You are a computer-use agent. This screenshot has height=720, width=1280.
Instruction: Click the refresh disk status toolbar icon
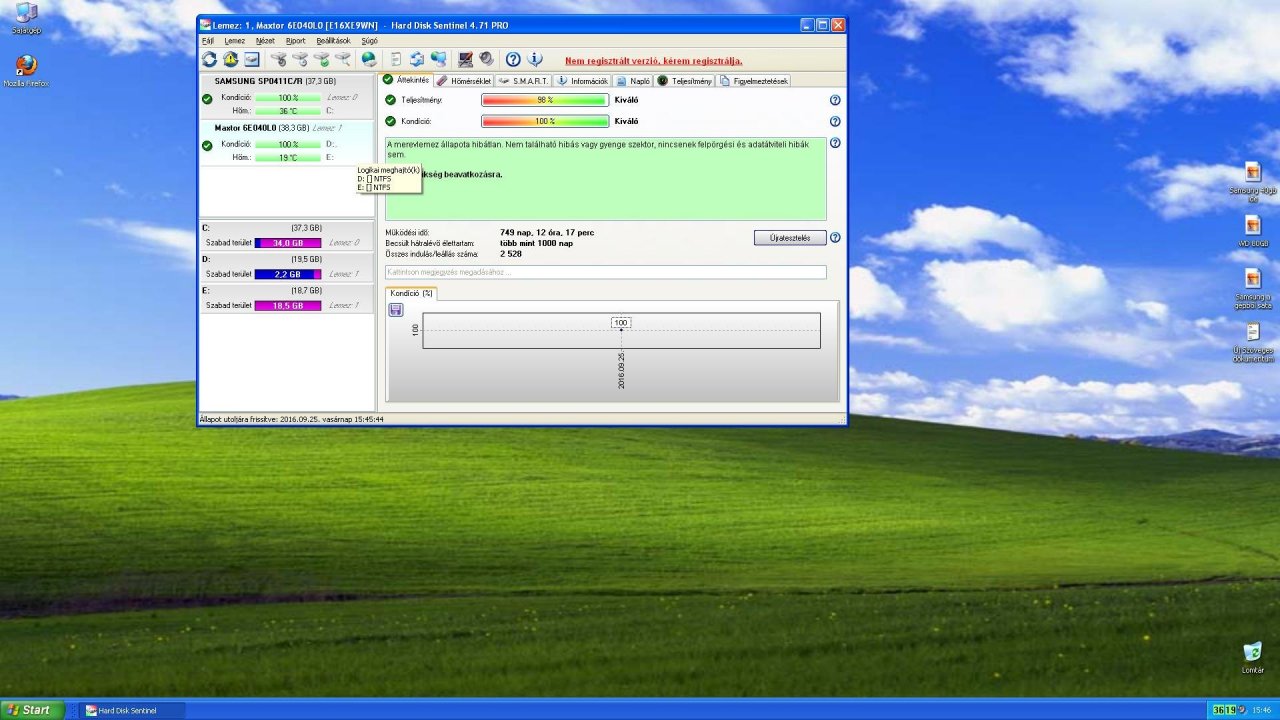(x=209, y=60)
